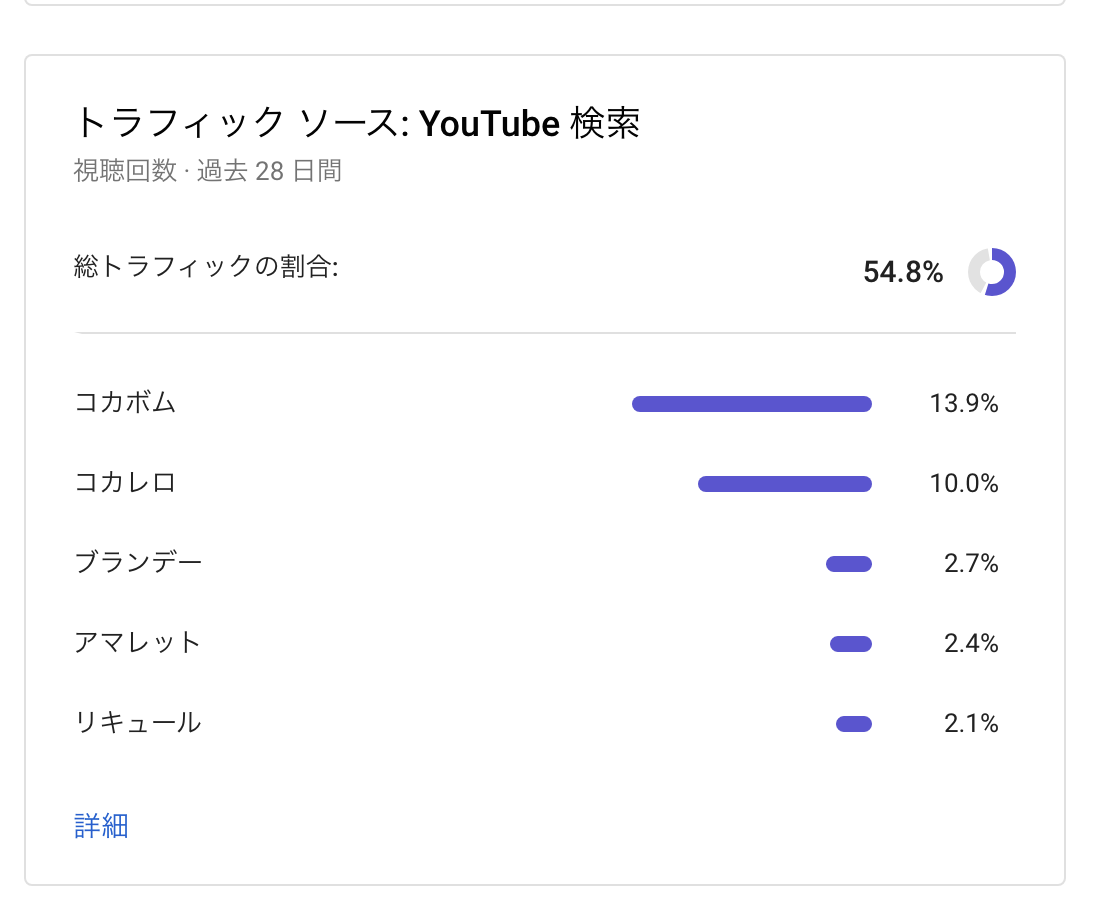Click the 10.0% value
The width and height of the screenshot is (1098, 918).
pyautogui.click(x=964, y=484)
